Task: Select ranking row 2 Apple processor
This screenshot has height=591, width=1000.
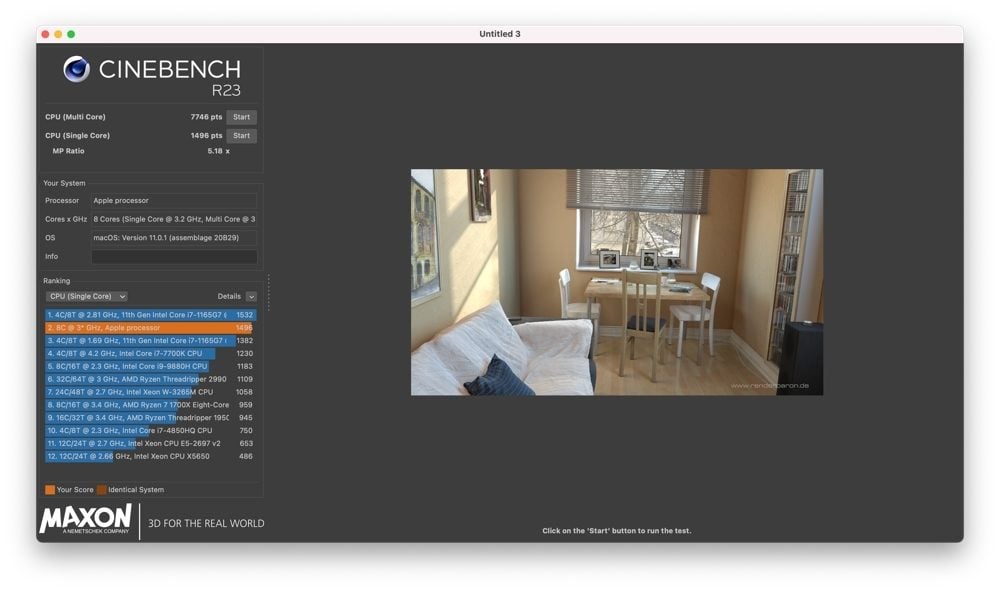Action: (x=151, y=328)
